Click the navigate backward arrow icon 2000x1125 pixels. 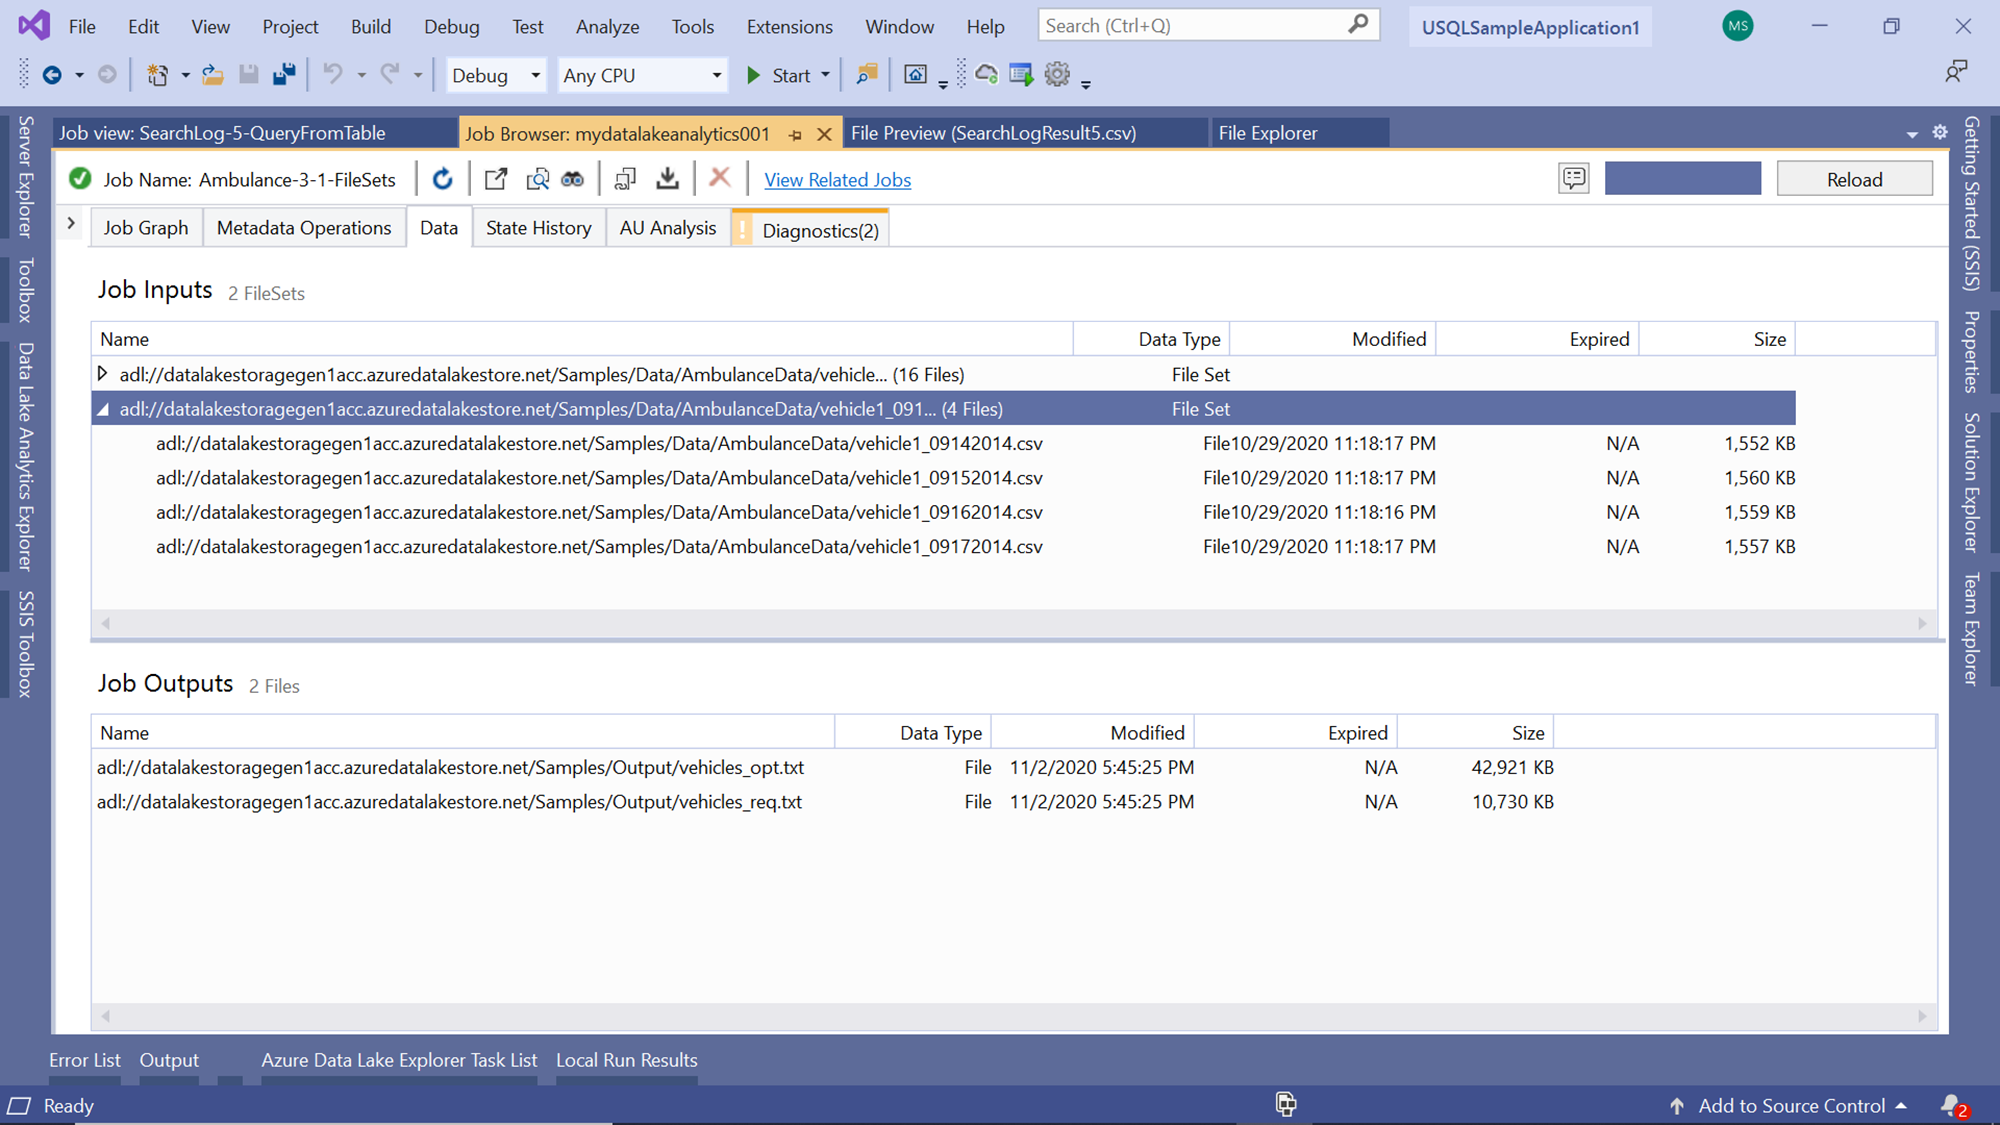click(52, 75)
